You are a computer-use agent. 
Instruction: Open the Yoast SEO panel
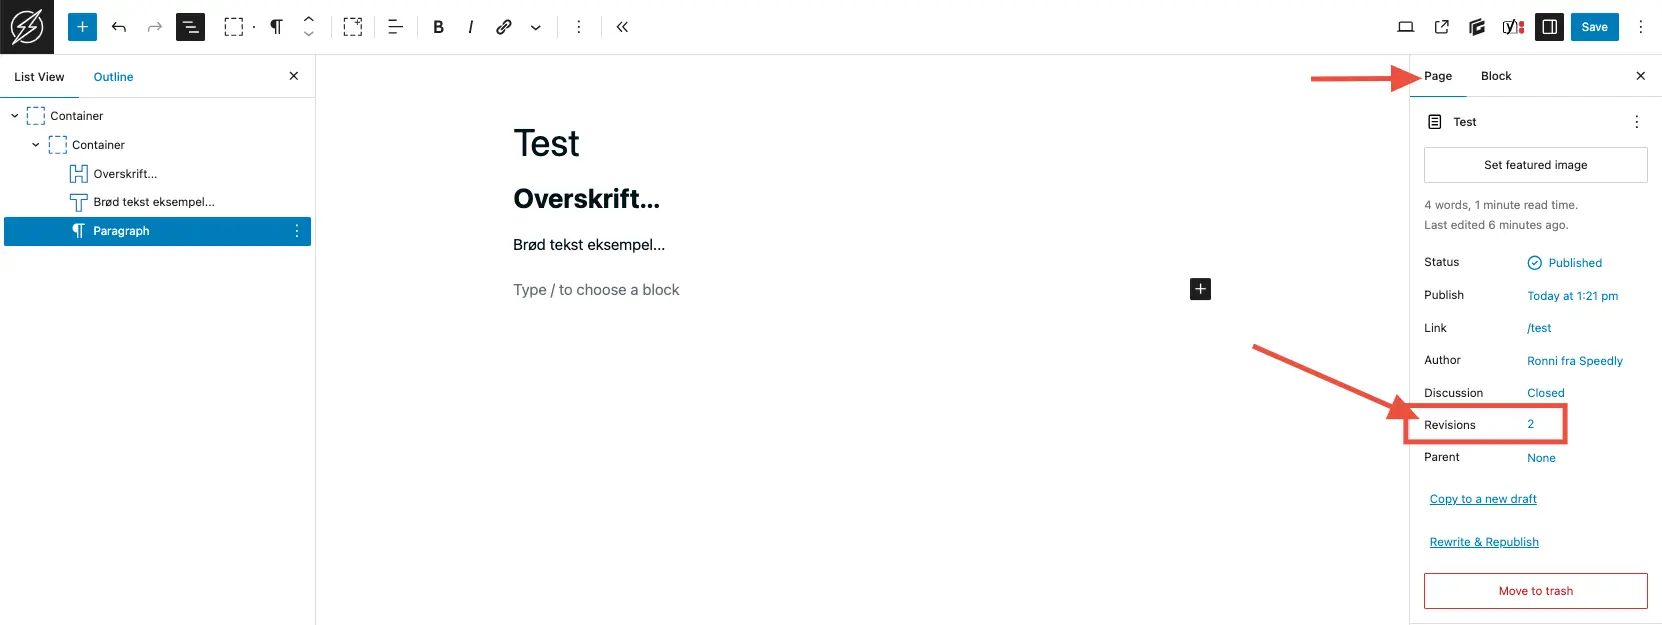(x=1513, y=27)
